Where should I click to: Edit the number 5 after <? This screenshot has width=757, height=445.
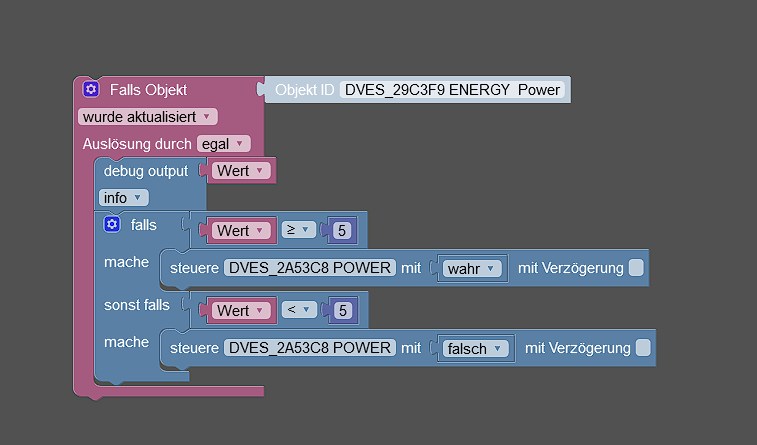[x=343, y=310]
